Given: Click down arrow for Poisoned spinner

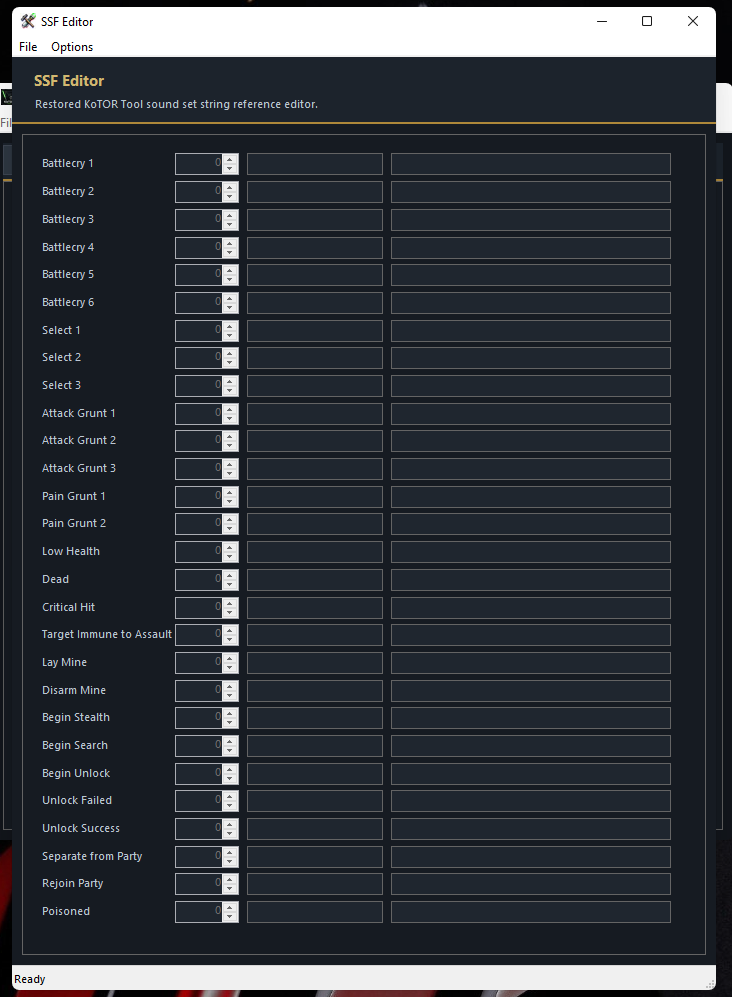Looking at the screenshot, I should click(230, 916).
